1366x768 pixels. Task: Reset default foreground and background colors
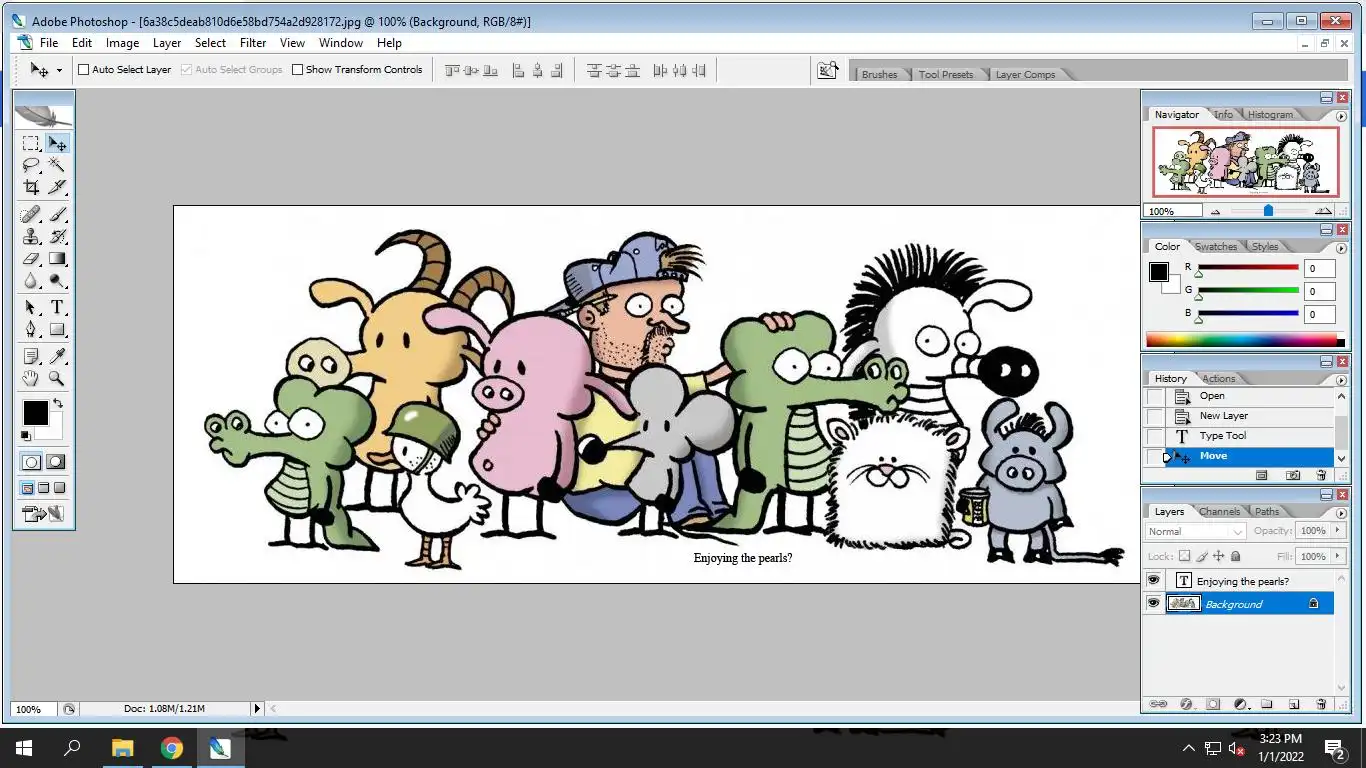pyautogui.click(x=26, y=436)
